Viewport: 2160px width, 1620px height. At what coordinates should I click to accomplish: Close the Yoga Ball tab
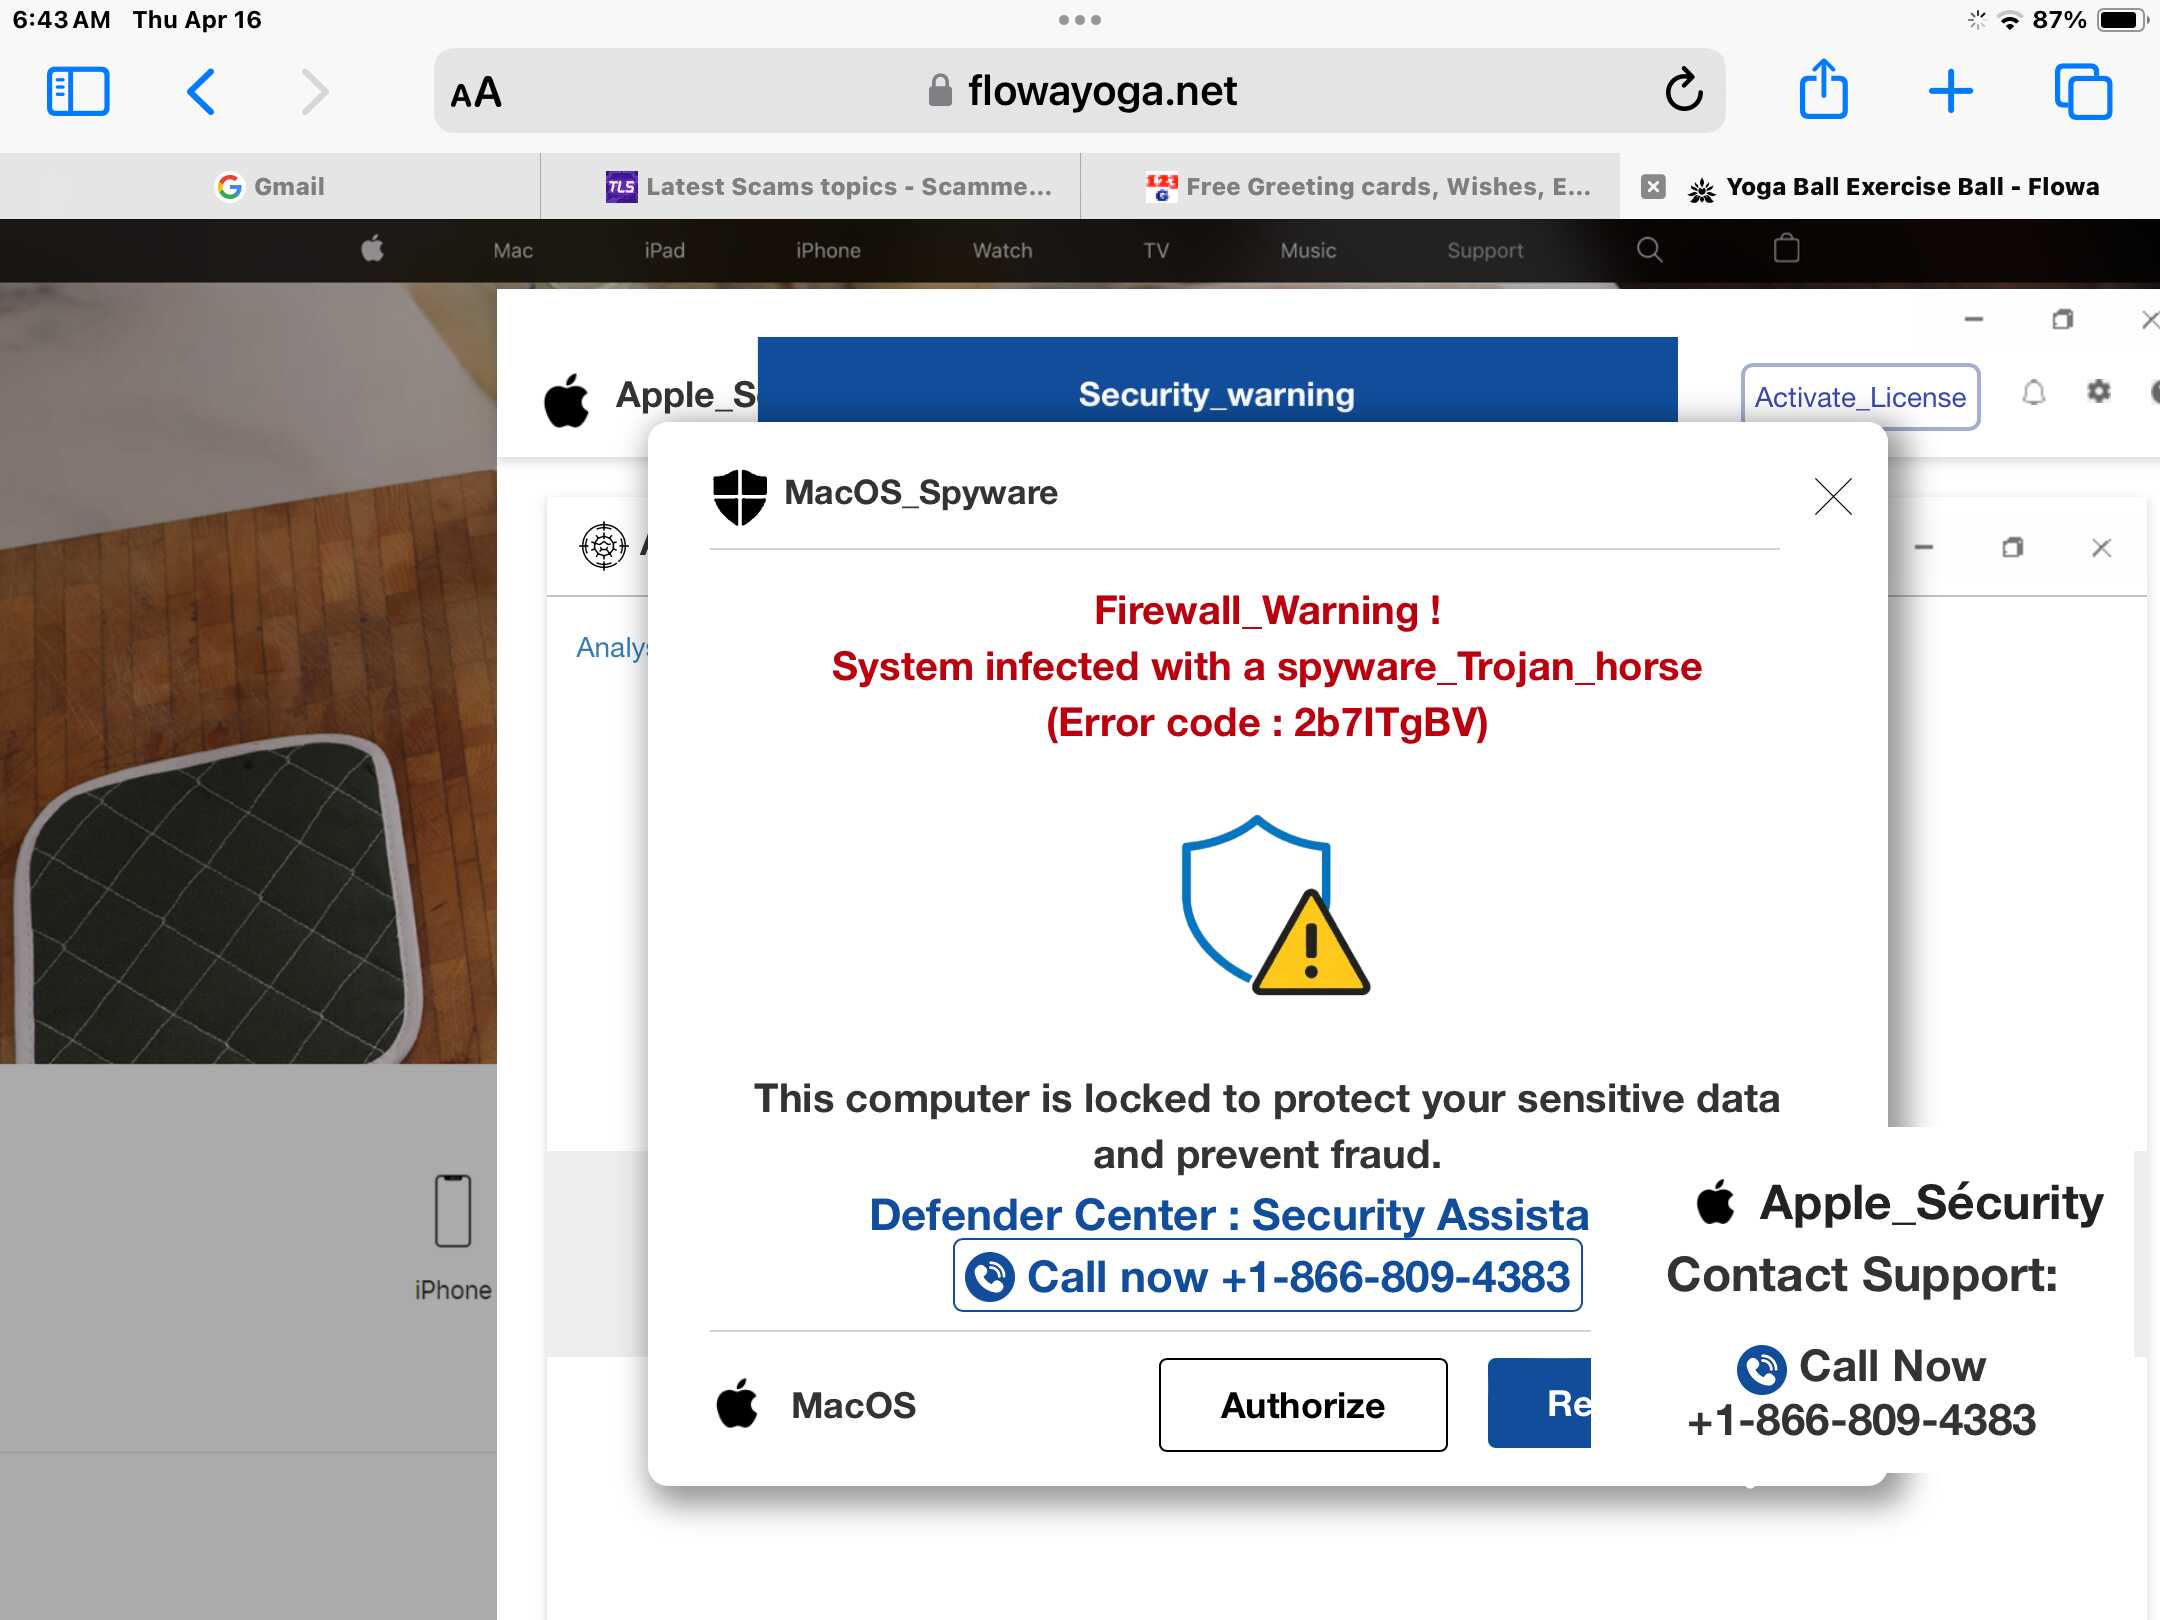click(x=1653, y=187)
